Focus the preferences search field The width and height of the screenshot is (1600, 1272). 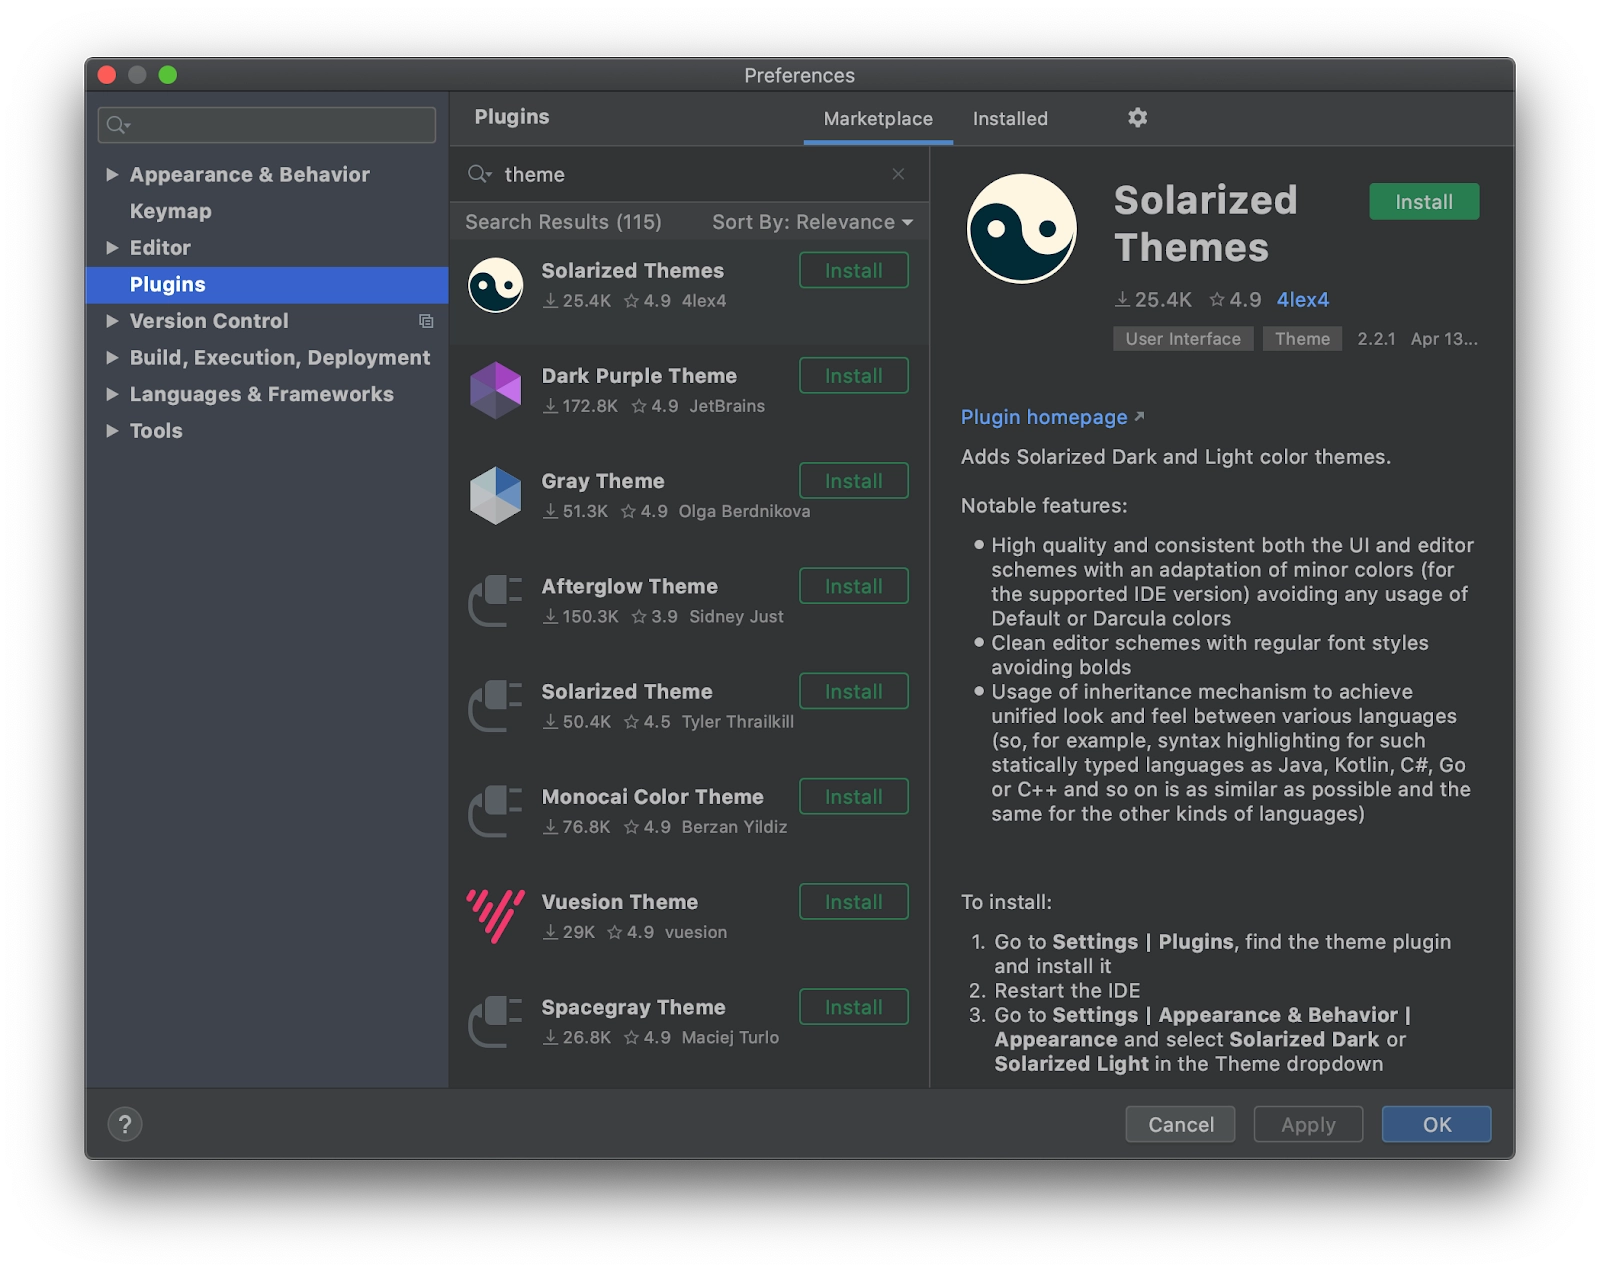pos(267,125)
